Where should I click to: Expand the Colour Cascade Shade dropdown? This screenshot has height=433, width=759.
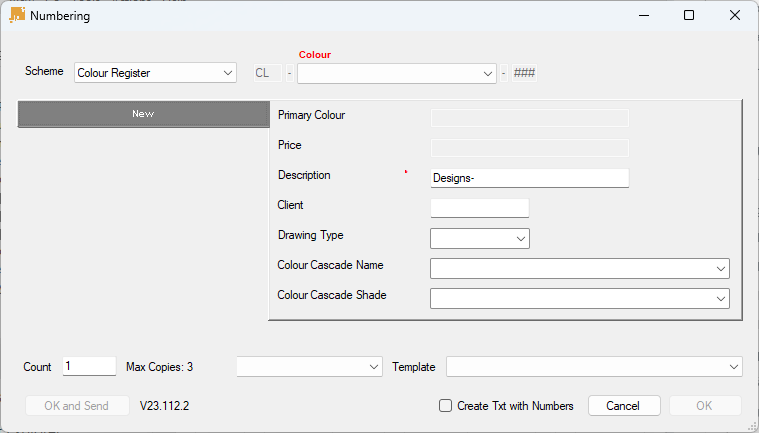(579, 299)
